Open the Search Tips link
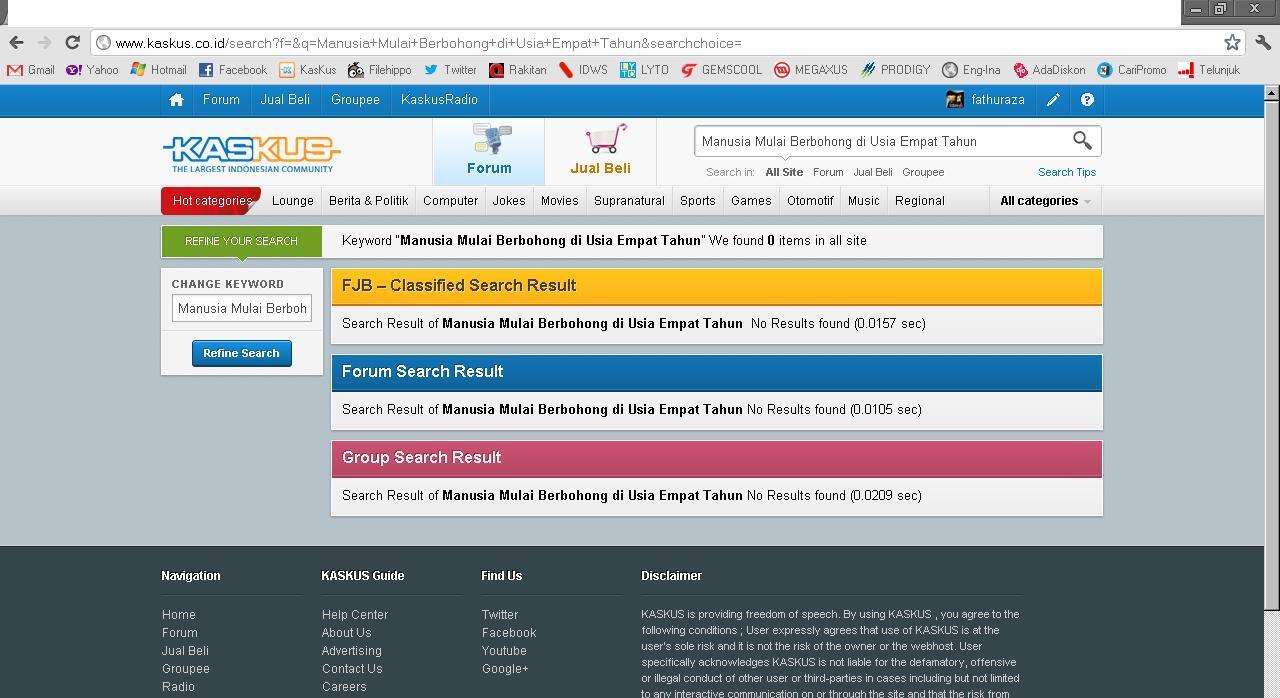This screenshot has width=1280, height=698. pos(1067,172)
